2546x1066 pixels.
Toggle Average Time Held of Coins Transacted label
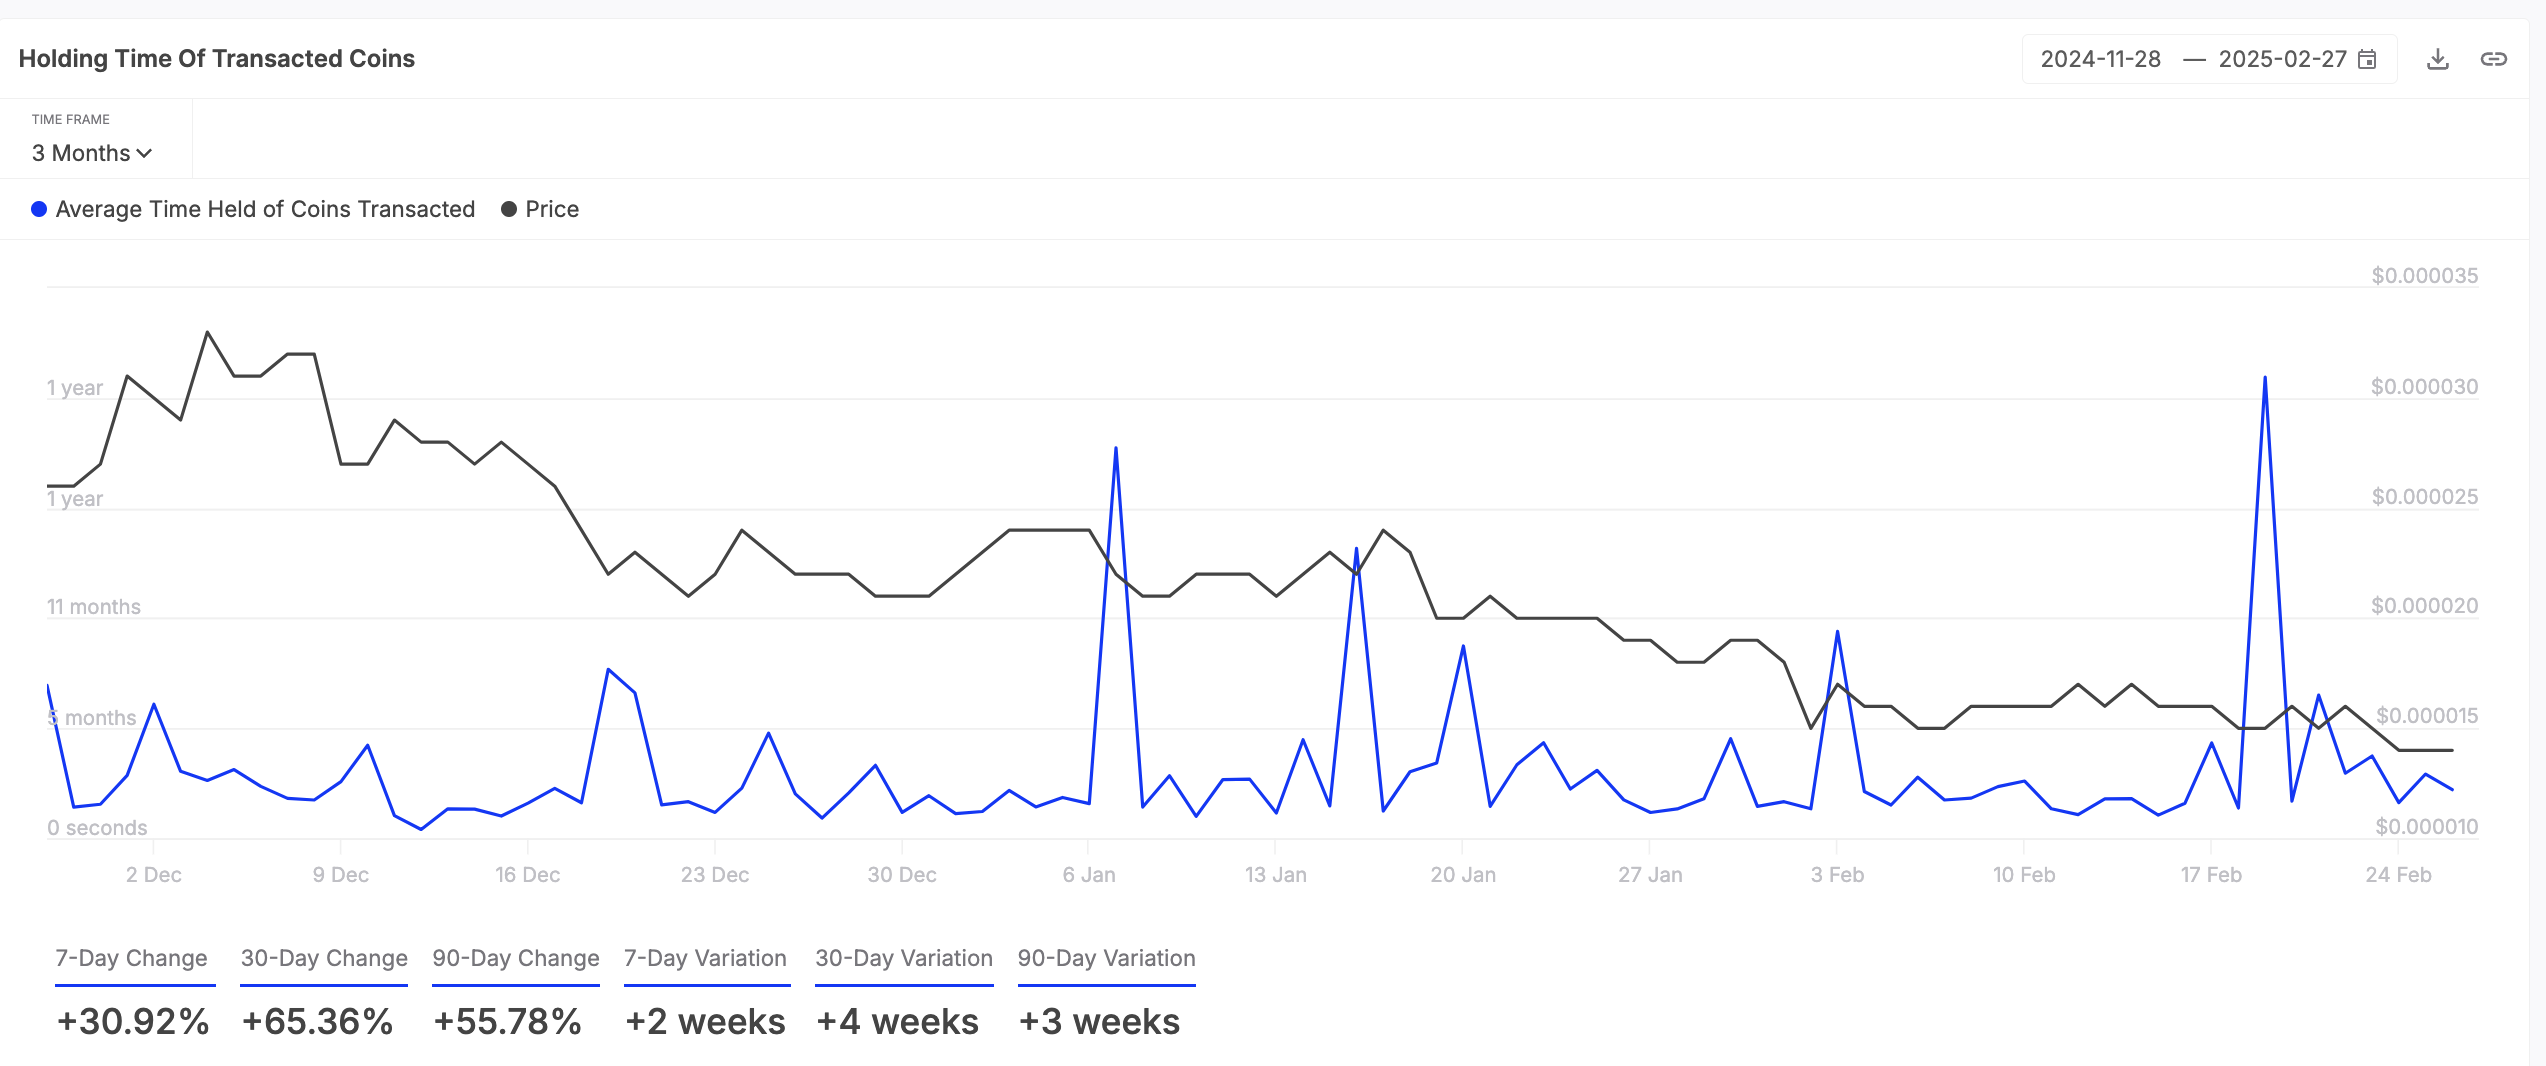click(x=265, y=209)
